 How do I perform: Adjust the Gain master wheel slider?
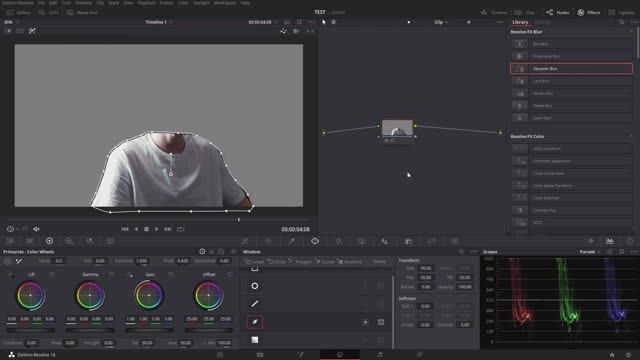pos(149,330)
